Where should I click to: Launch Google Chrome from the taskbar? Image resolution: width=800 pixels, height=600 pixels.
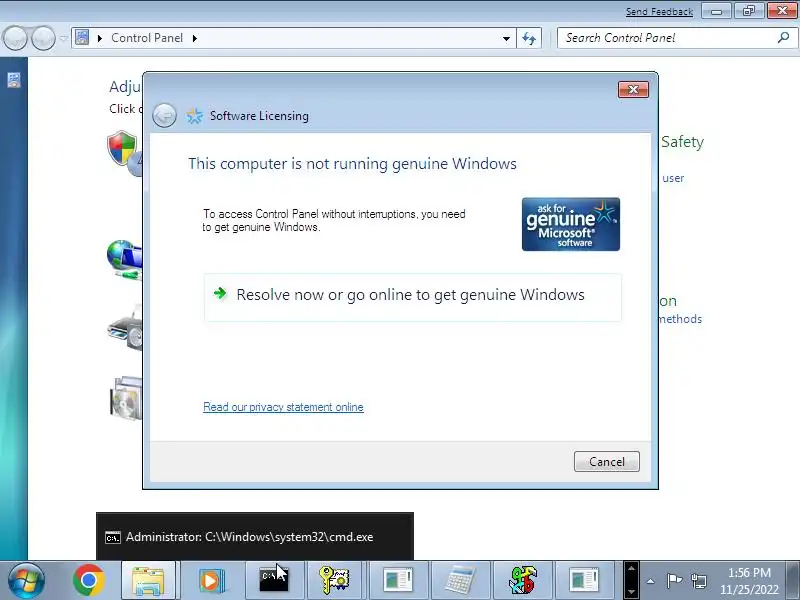click(88, 580)
